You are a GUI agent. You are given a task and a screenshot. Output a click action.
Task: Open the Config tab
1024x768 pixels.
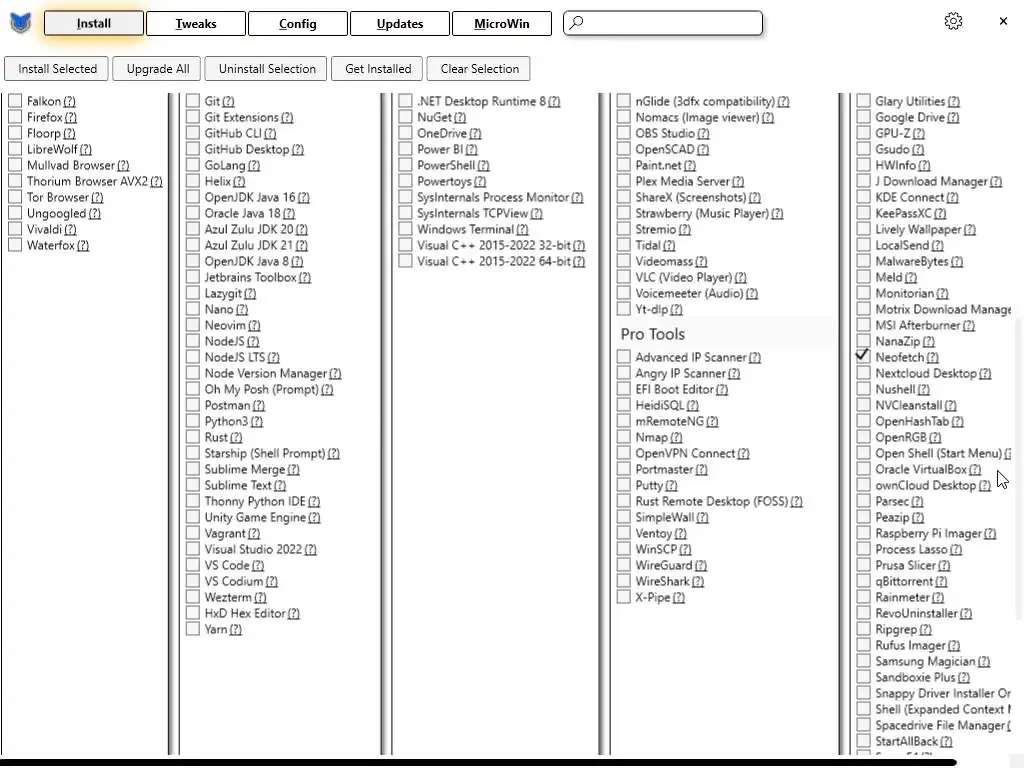click(x=298, y=24)
